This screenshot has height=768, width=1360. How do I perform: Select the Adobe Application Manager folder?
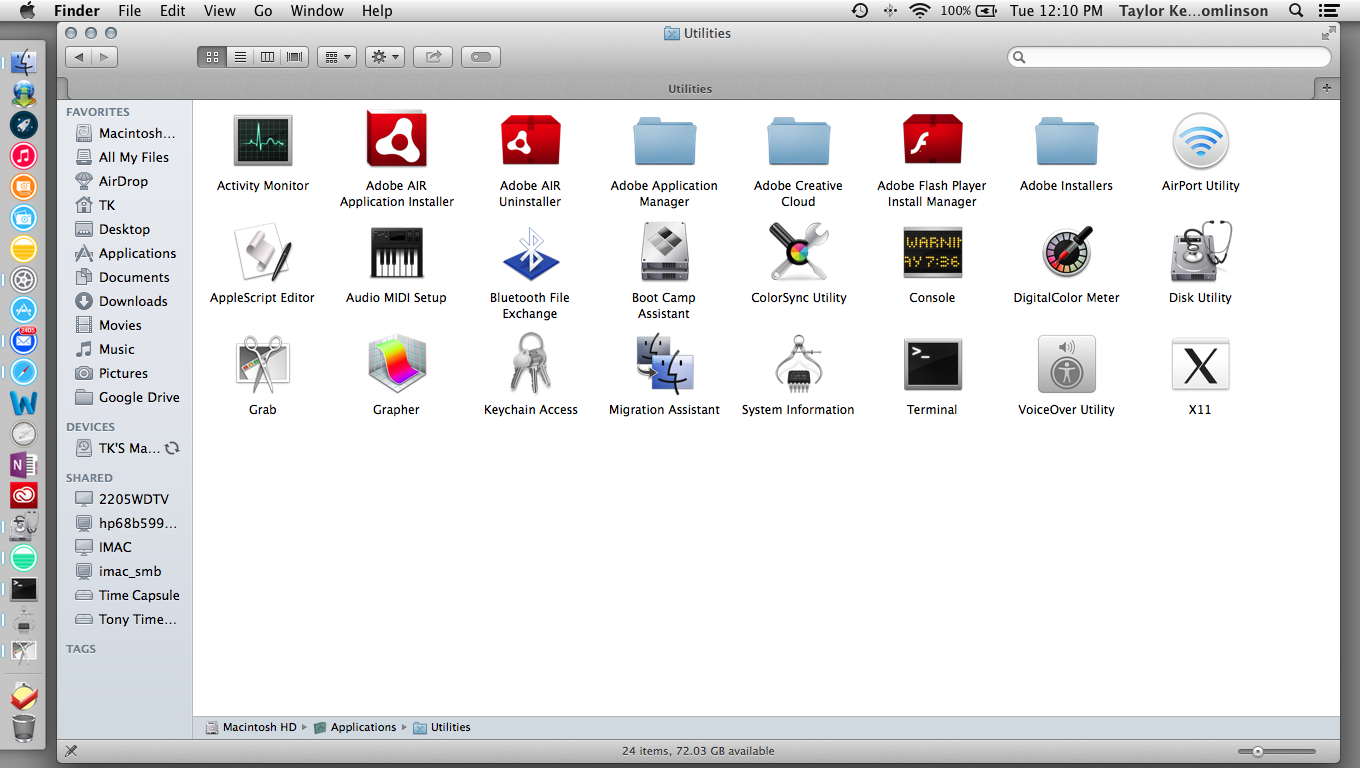tap(664, 141)
